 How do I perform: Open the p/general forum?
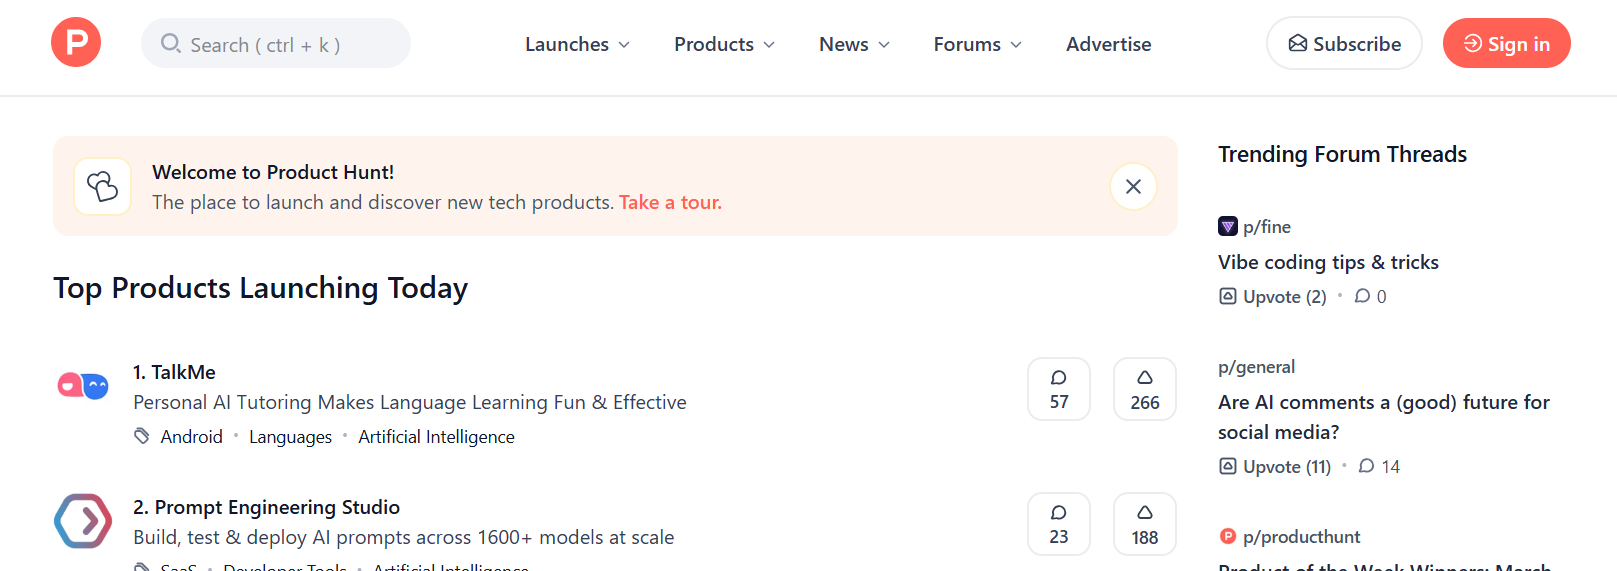1256,367
